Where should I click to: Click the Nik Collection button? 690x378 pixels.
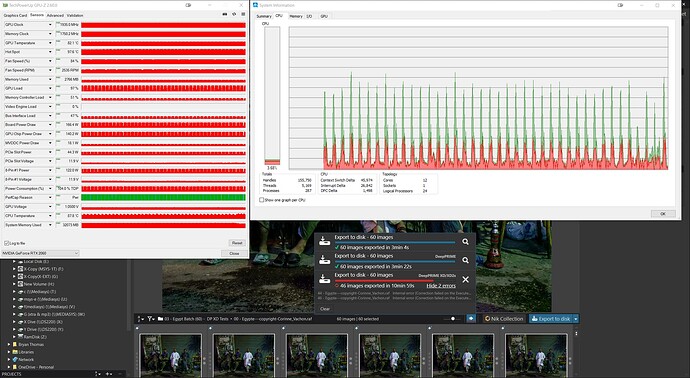(504, 319)
